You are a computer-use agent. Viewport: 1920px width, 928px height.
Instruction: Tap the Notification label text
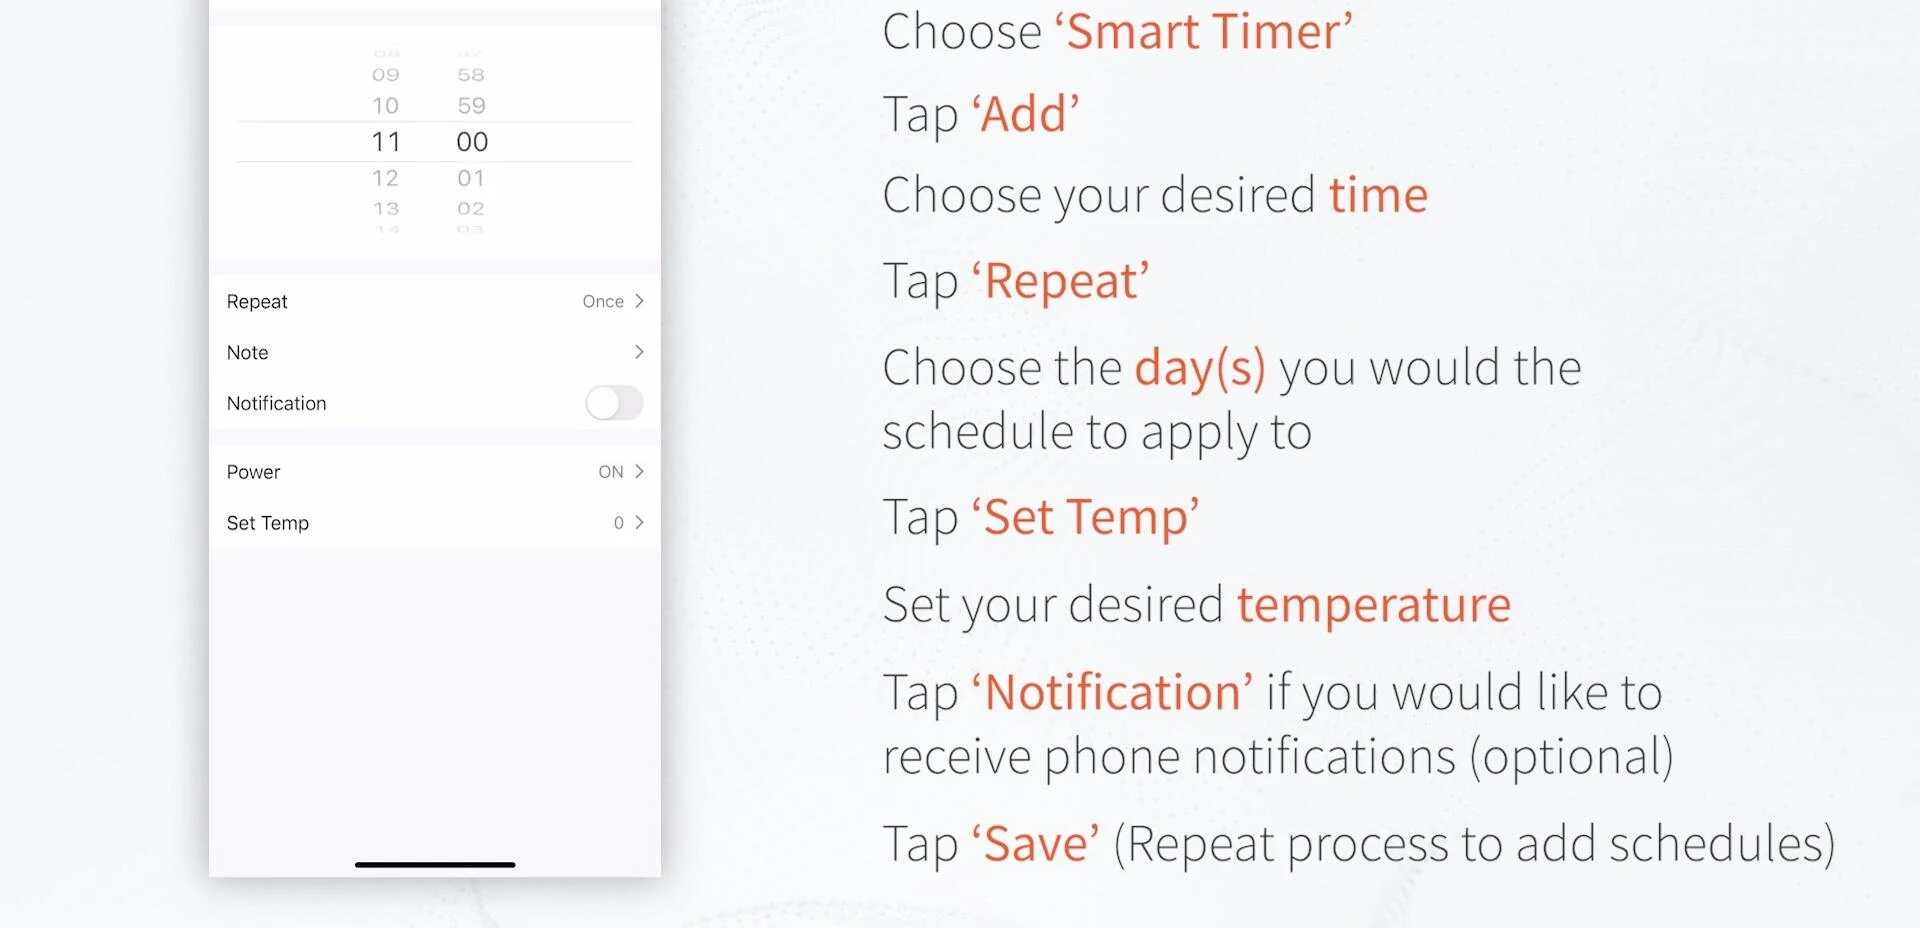click(277, 403)
